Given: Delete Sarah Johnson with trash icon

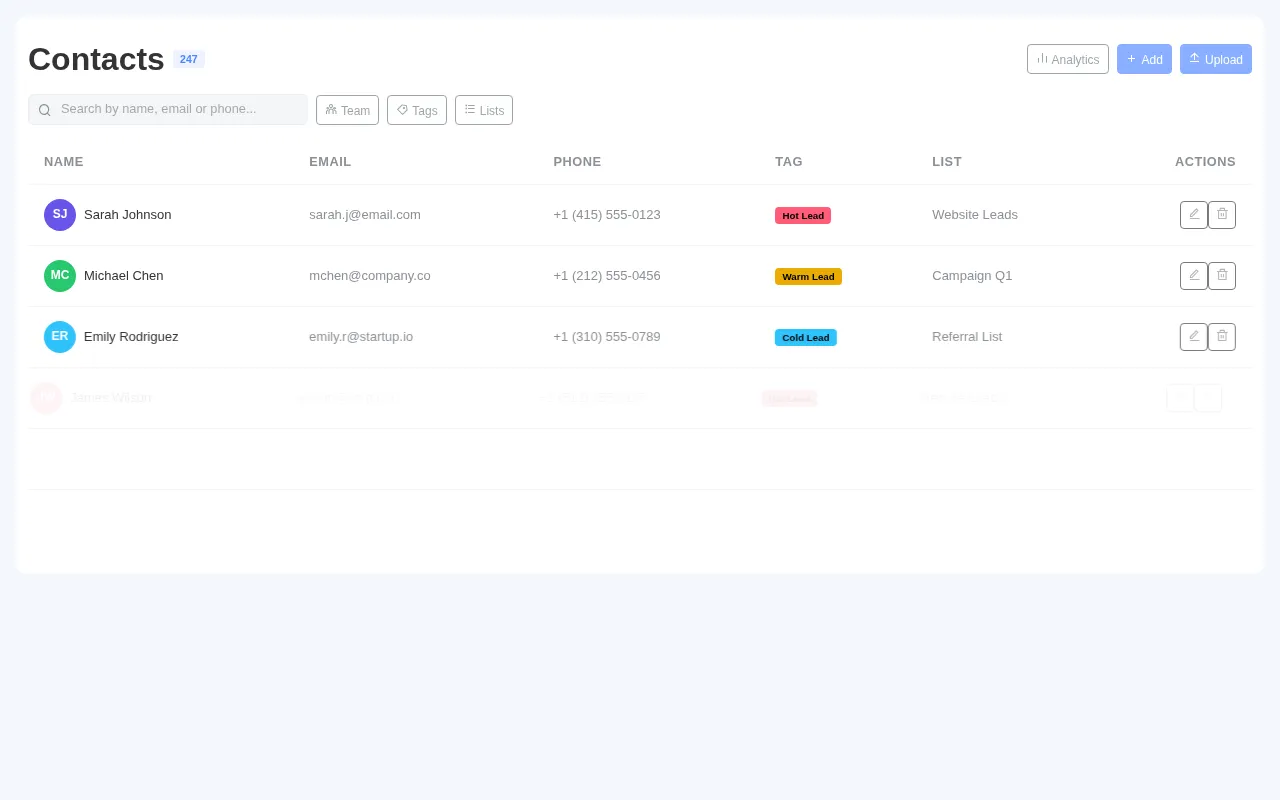Looking at the screenshot, I should click(x=1221, y=214).
